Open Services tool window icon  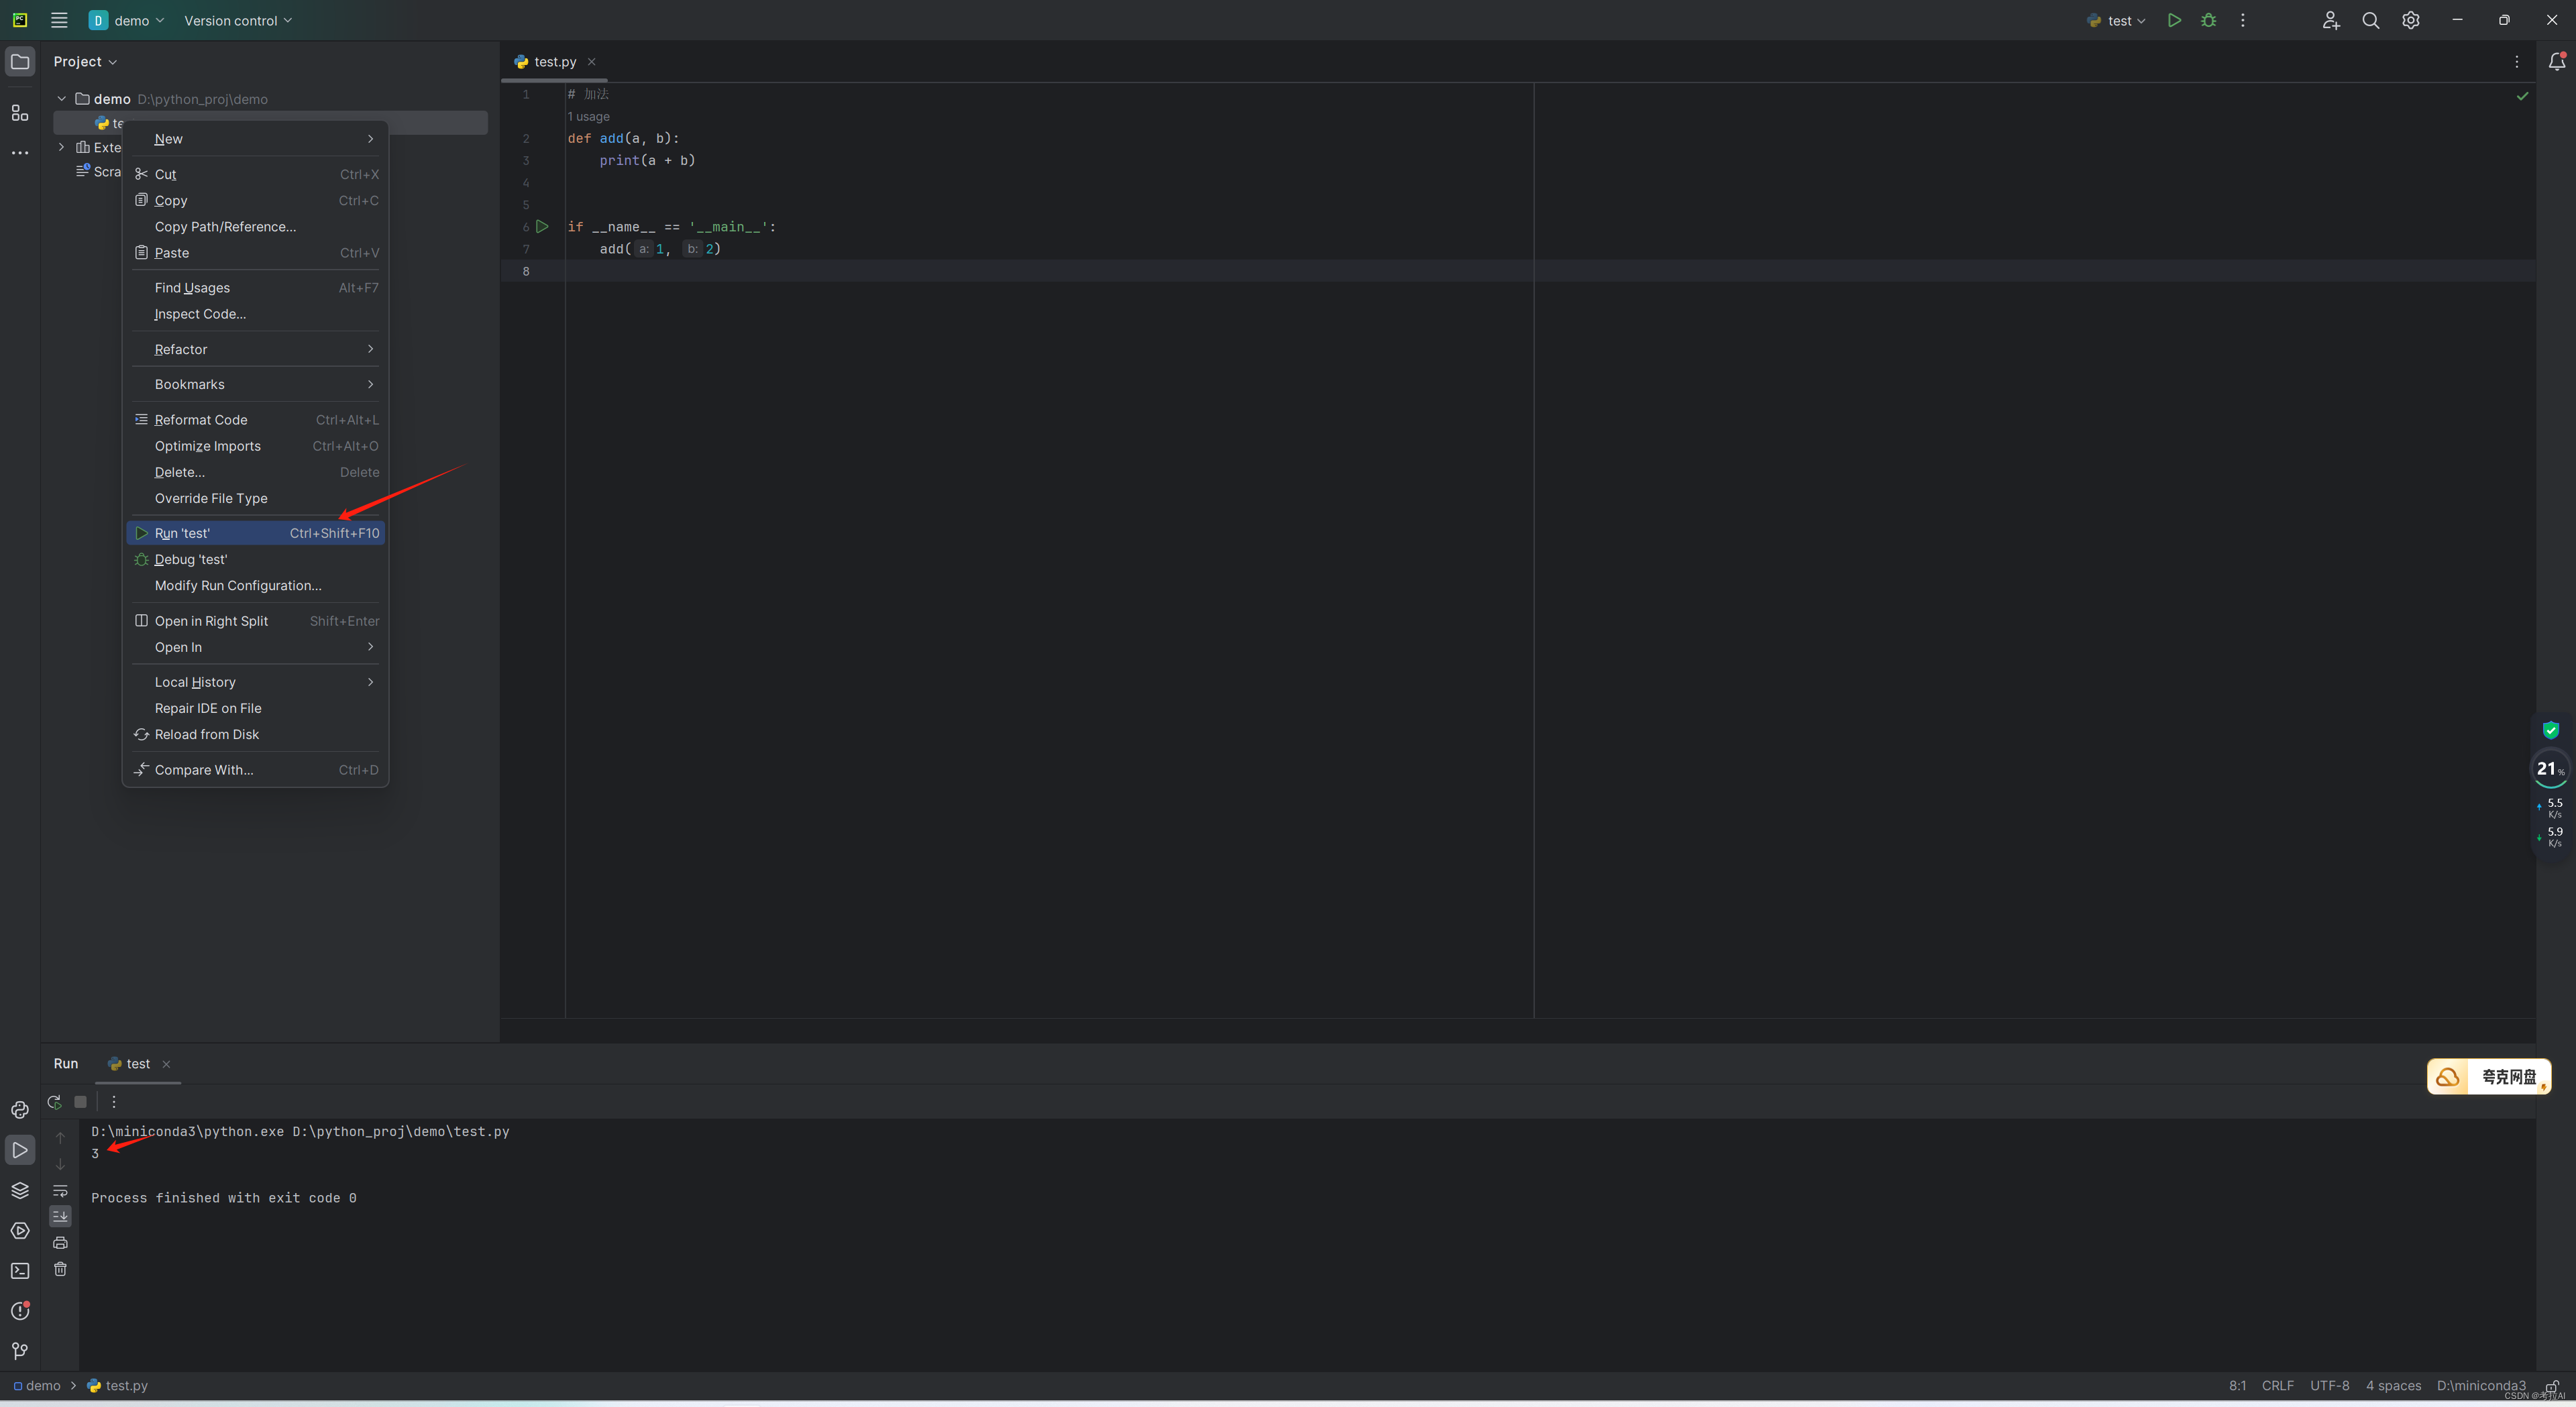(20, 1230)
